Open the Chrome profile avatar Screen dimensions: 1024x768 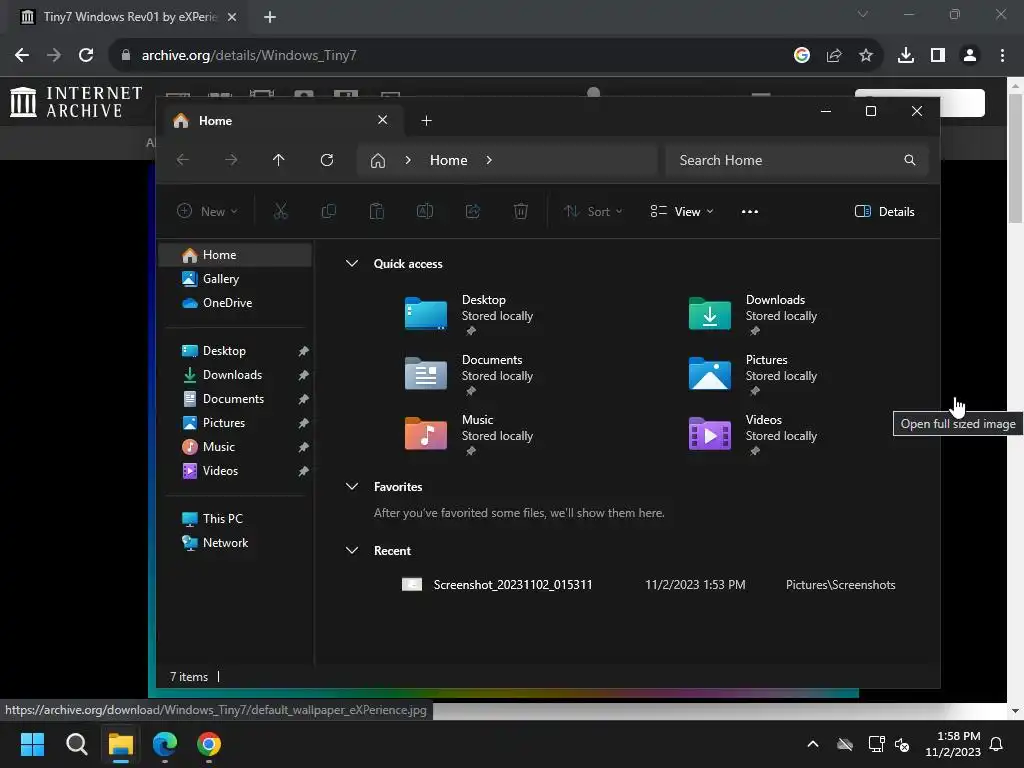coord(969,56)
